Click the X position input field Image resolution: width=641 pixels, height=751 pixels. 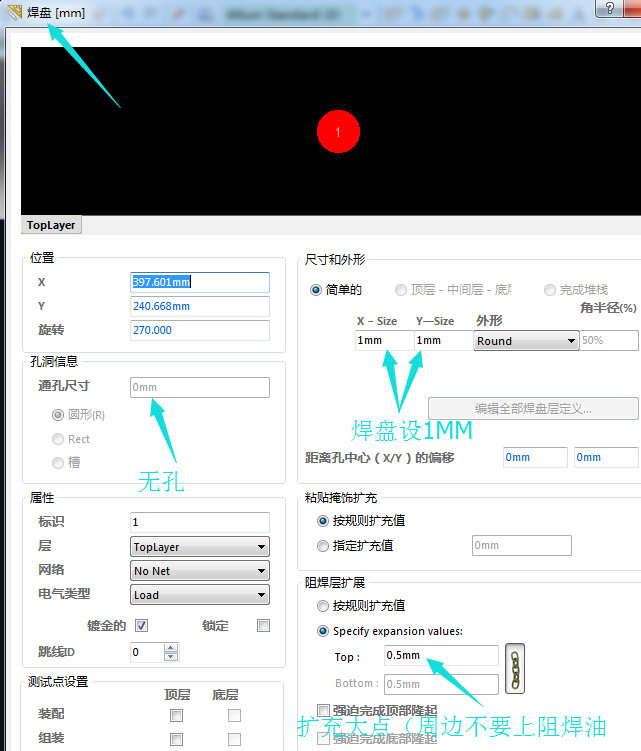pos(200,282)
